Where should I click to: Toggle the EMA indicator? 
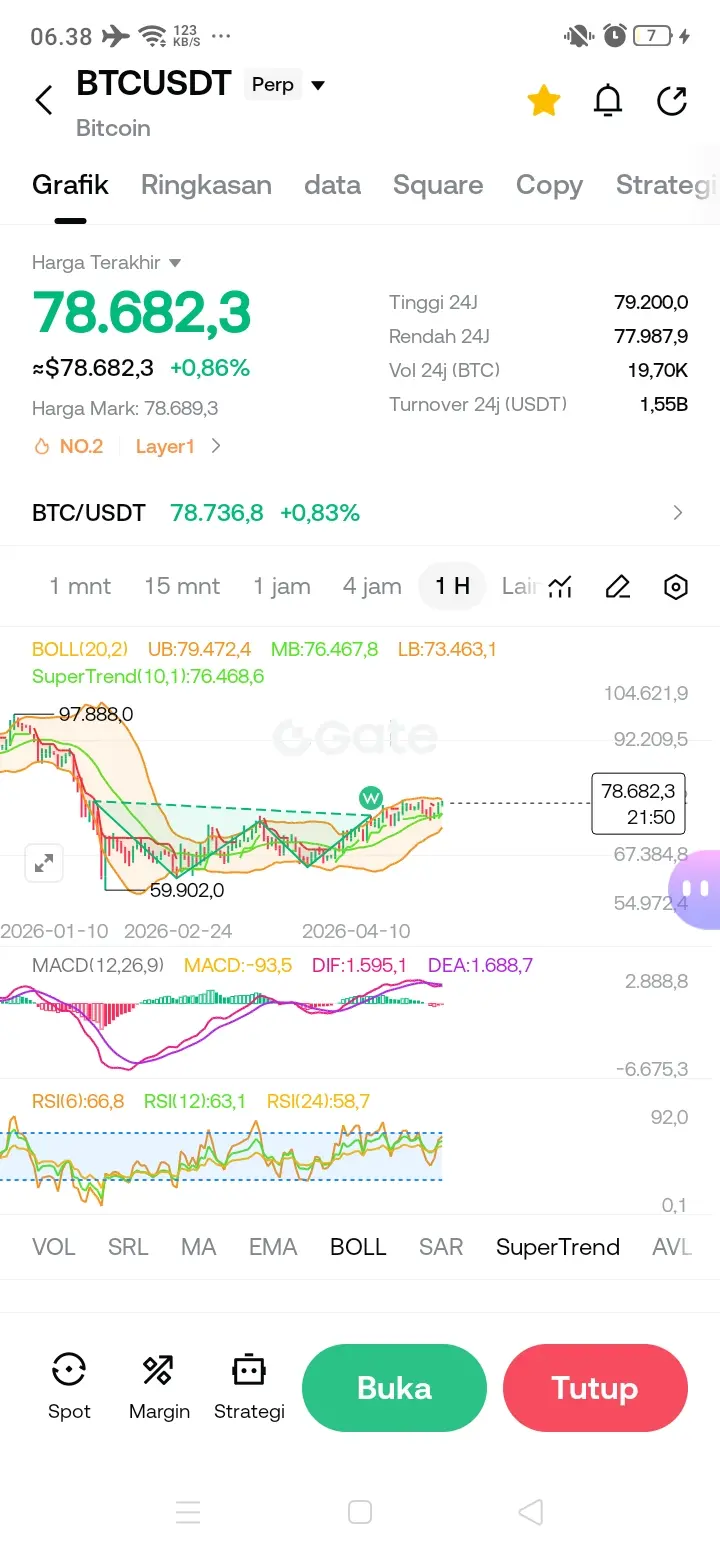(x=273, y=1247)
